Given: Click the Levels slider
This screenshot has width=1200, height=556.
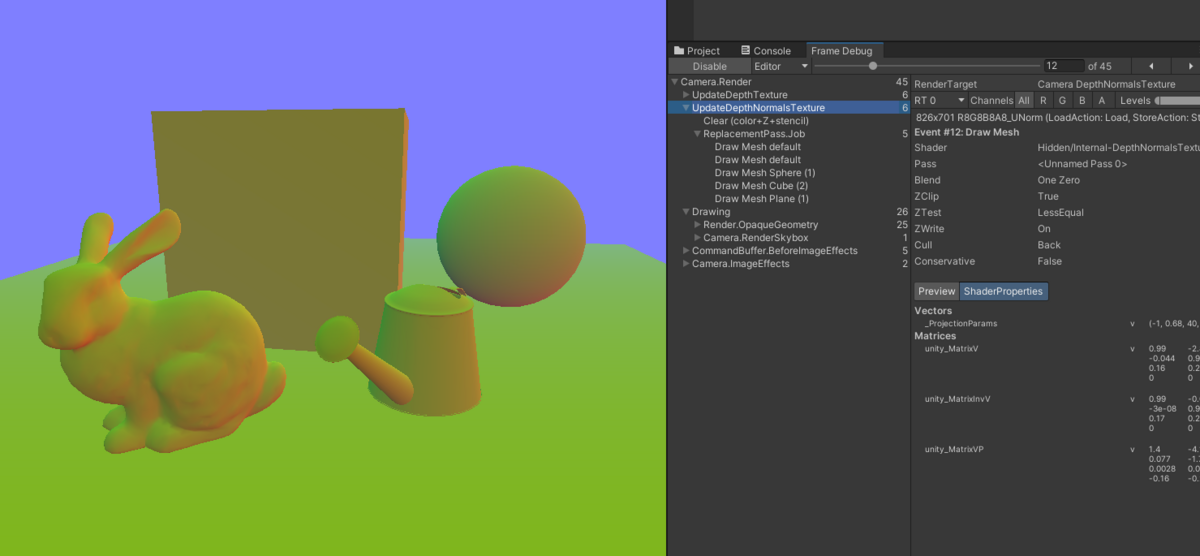Looking at the screenshot, I should [x=1177, y=100].
